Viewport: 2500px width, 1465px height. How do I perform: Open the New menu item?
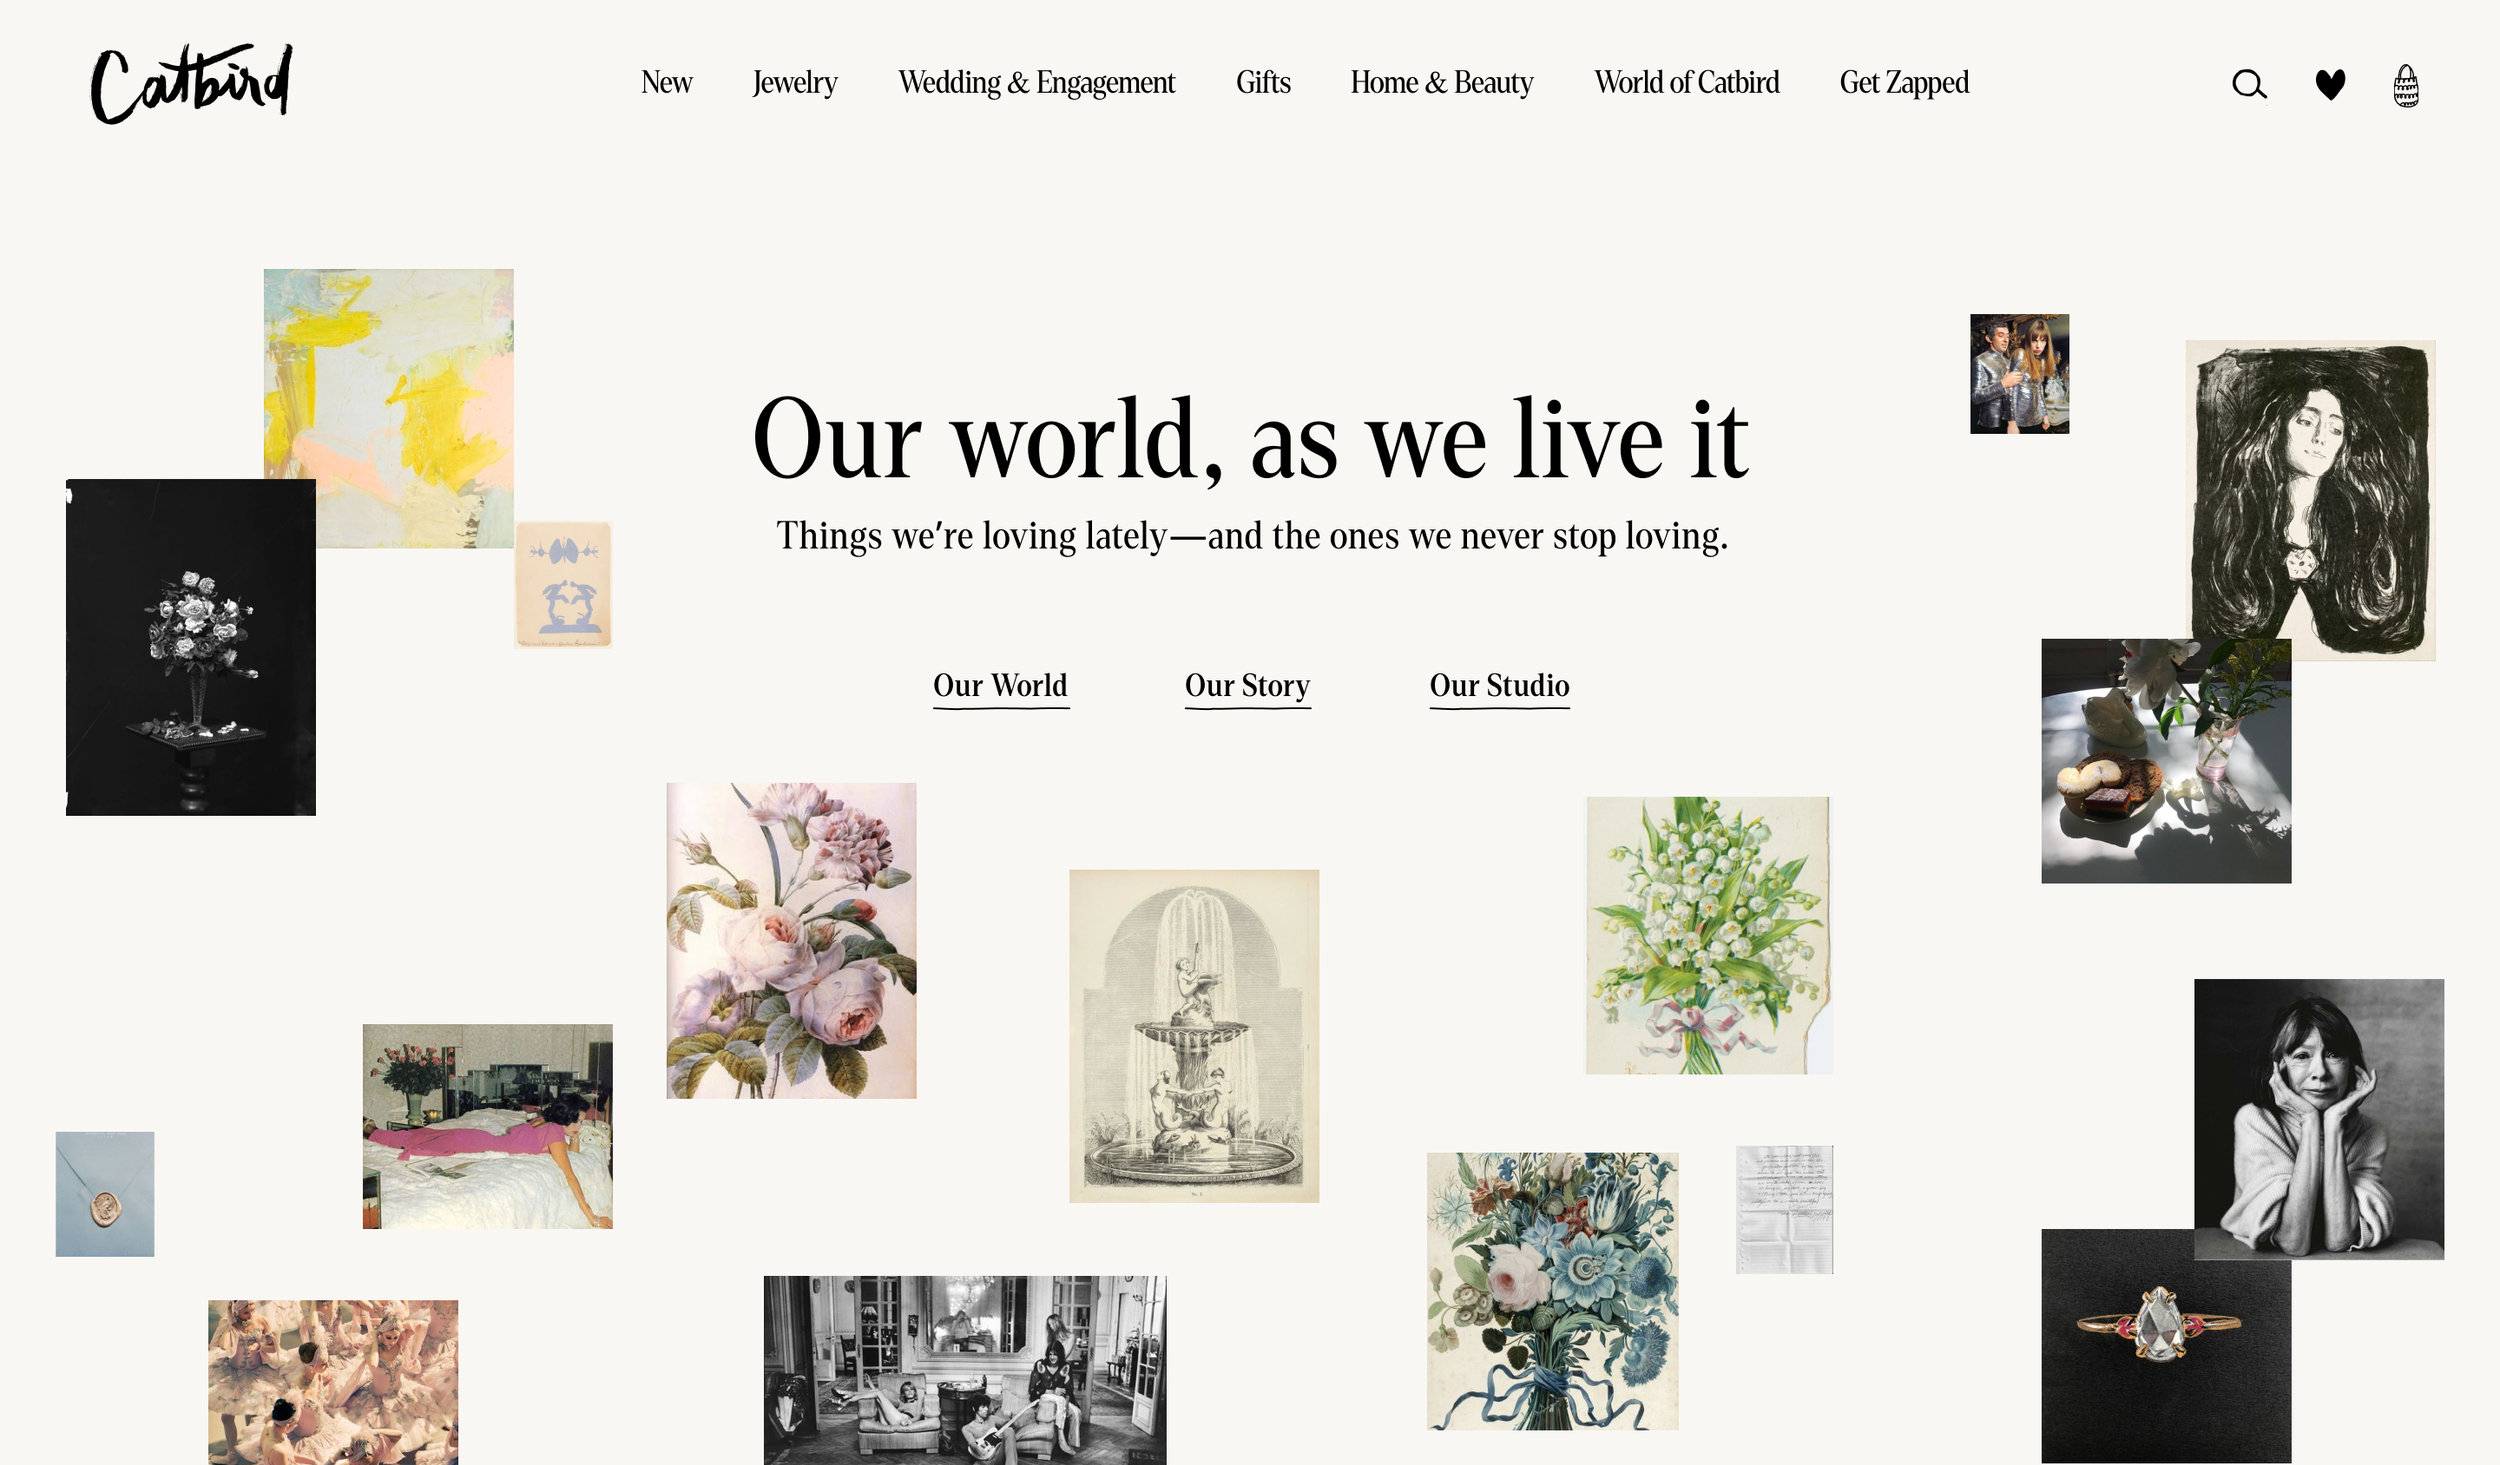coord(666,82)
